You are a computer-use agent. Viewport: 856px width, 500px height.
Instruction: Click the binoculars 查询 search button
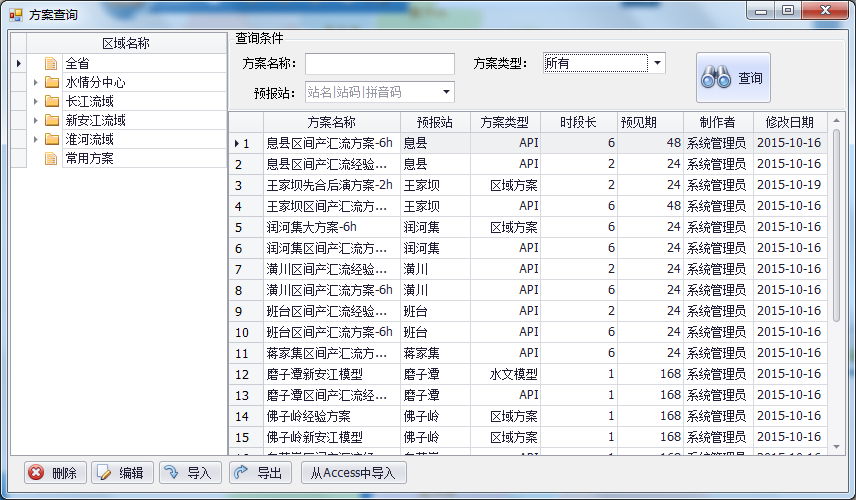point(733,78)
